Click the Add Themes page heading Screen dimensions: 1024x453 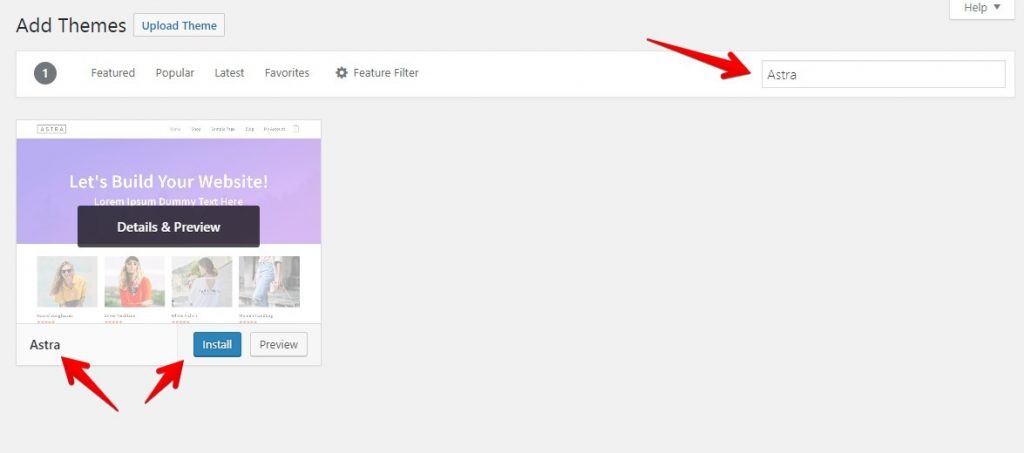(71, 25)
